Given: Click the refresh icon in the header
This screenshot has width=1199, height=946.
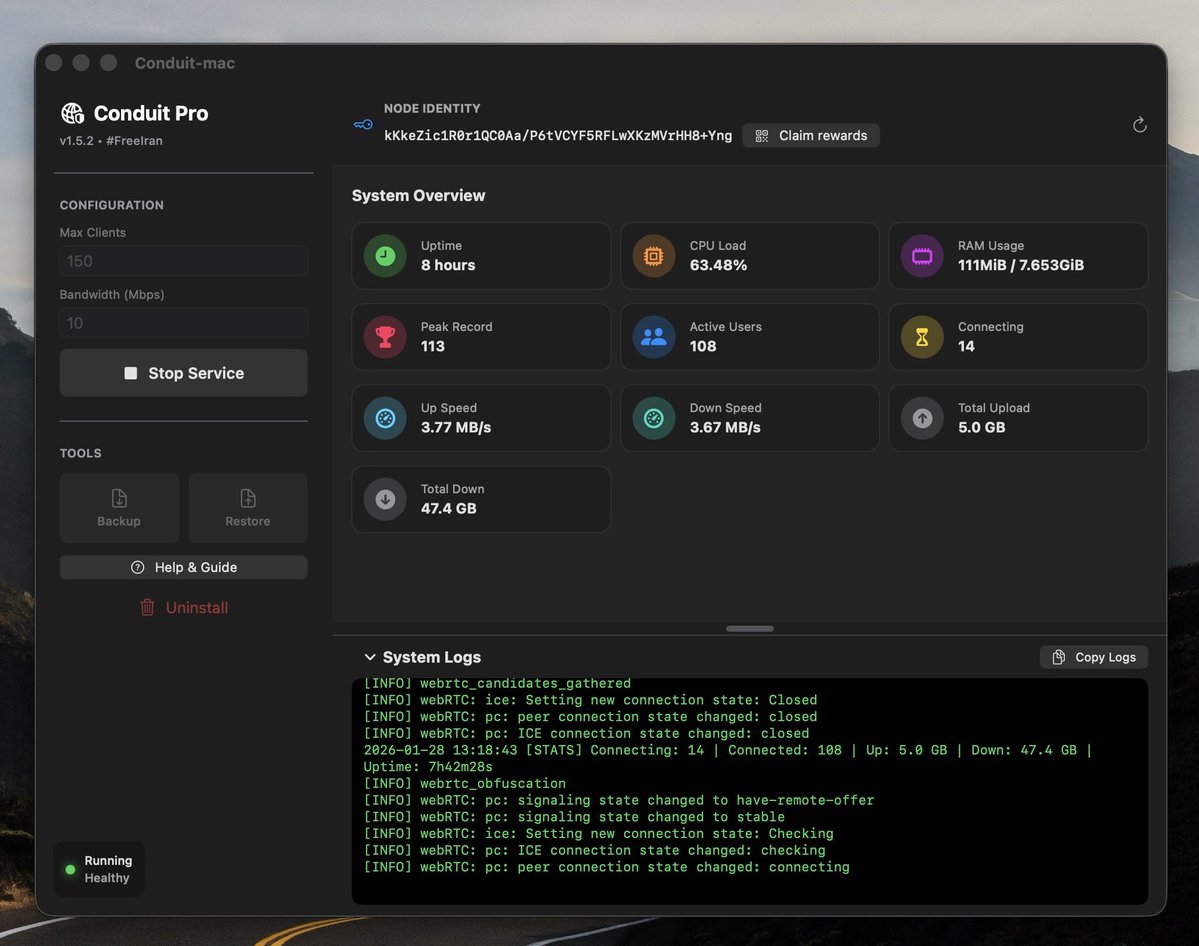Looking at the screenshot, I should [x=1139, y=125].
